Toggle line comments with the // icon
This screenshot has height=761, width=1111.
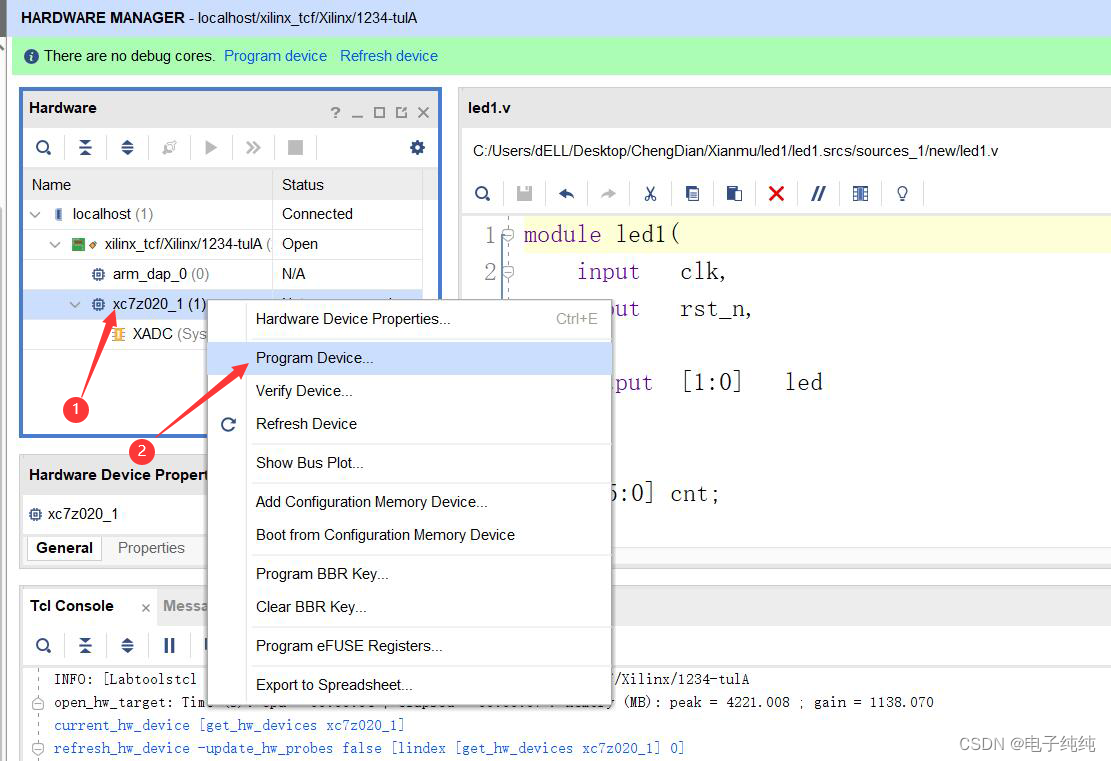(818, 193)
